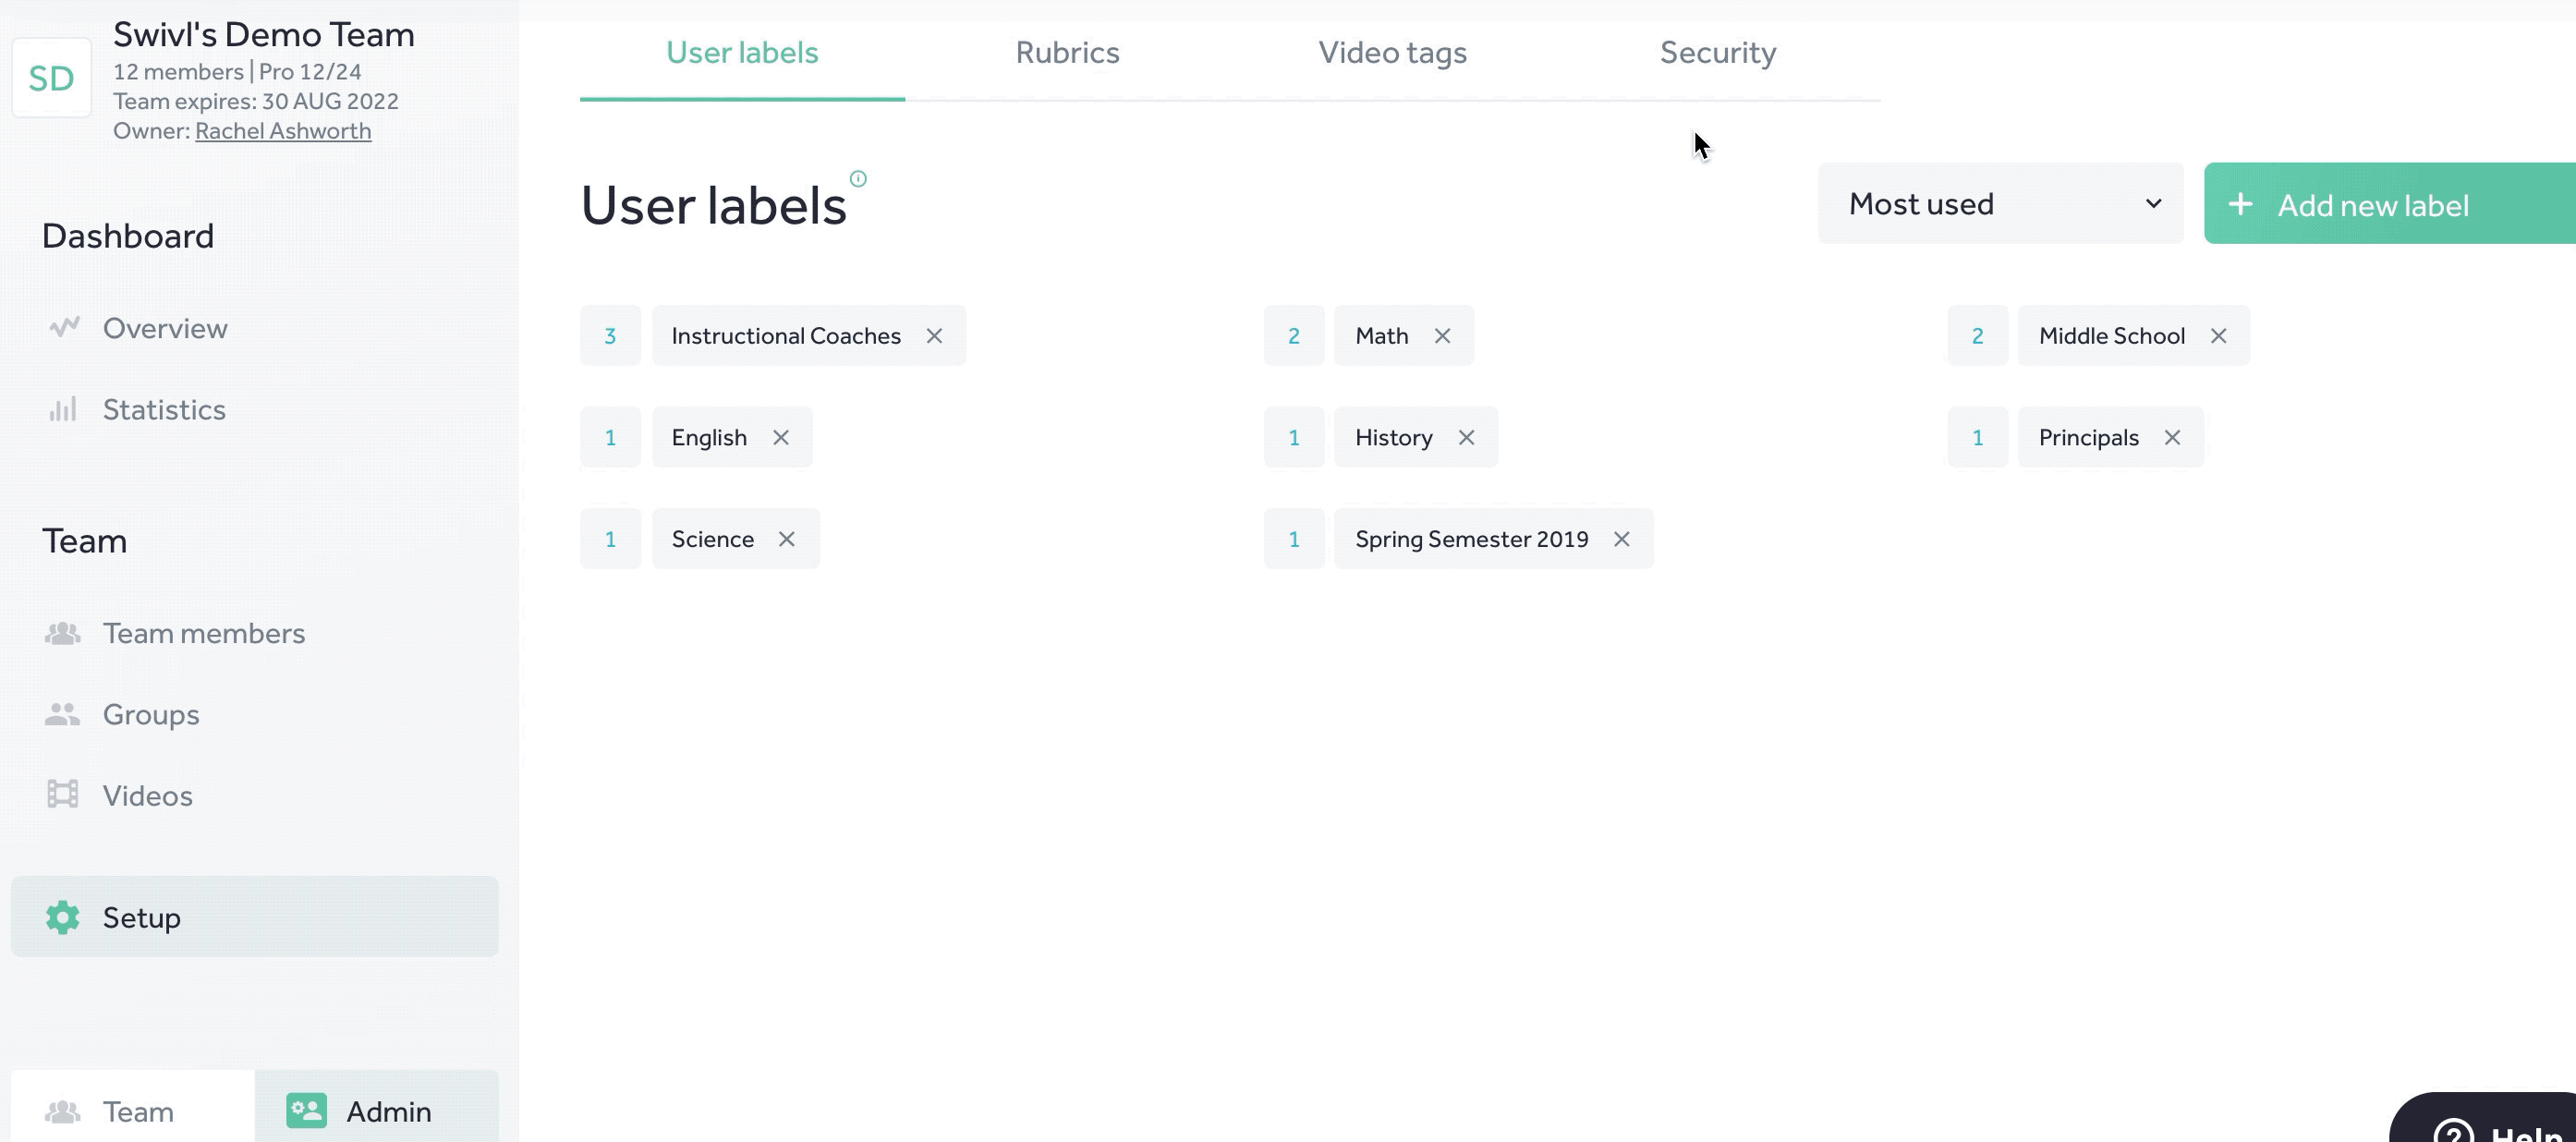Open Overview from the dashboard sidebar
This screenshot has width=2576, height=1142.
click(x=165, y=328)
